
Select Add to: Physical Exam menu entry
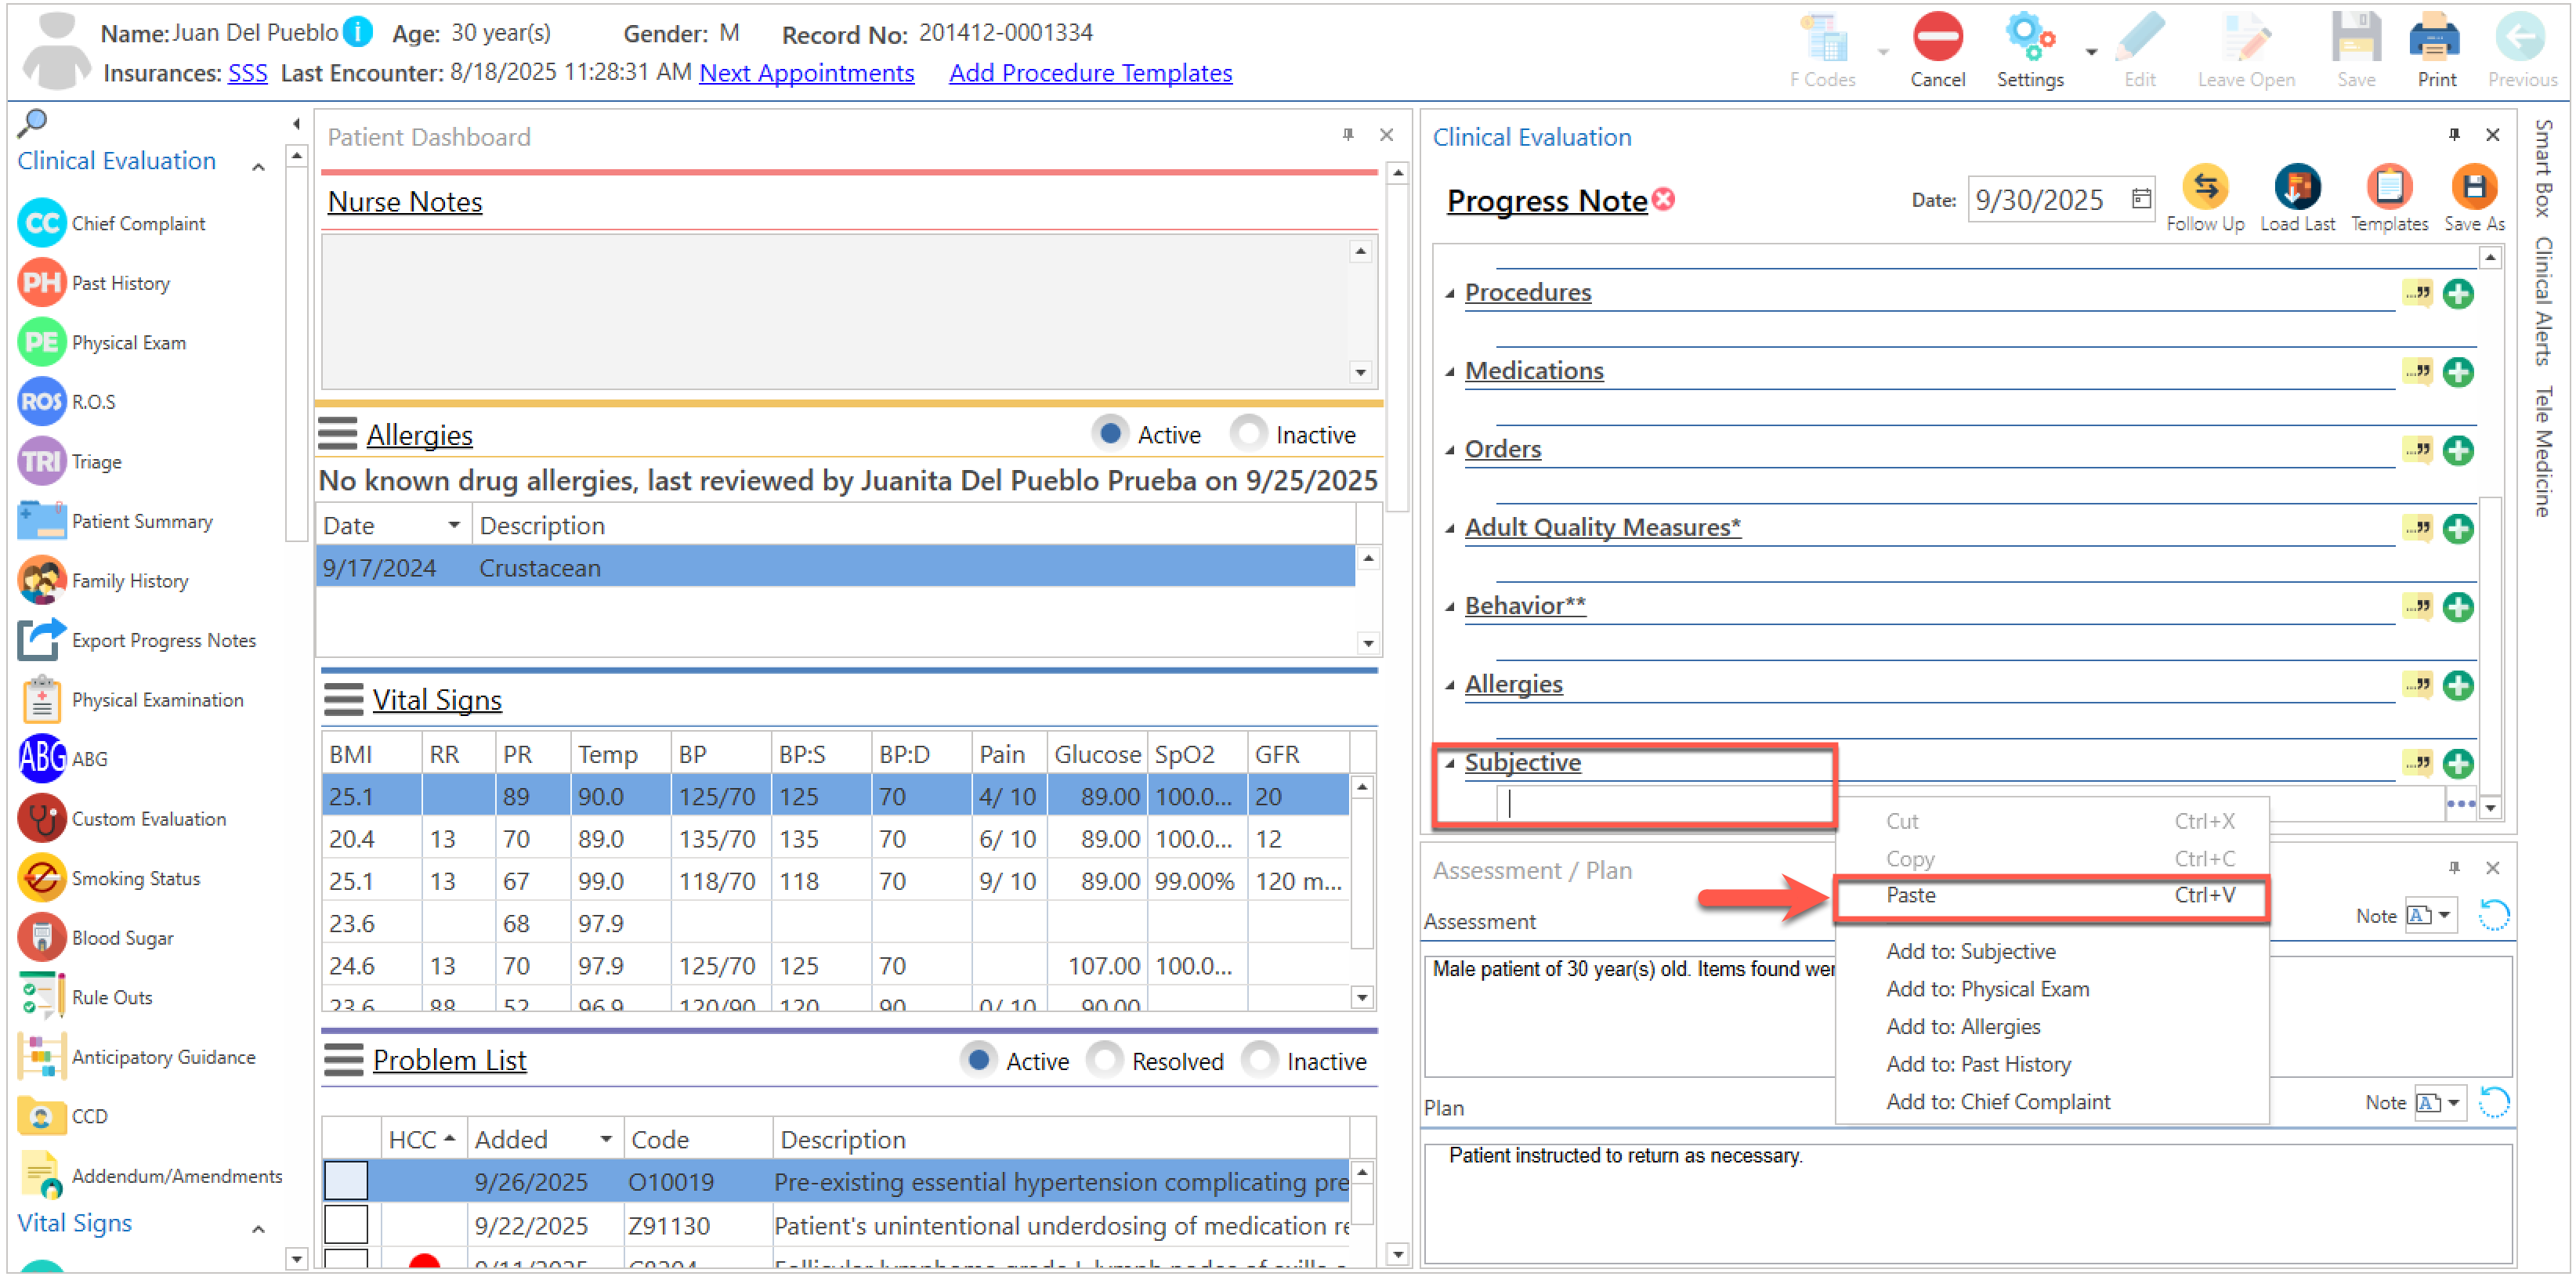1987,989
